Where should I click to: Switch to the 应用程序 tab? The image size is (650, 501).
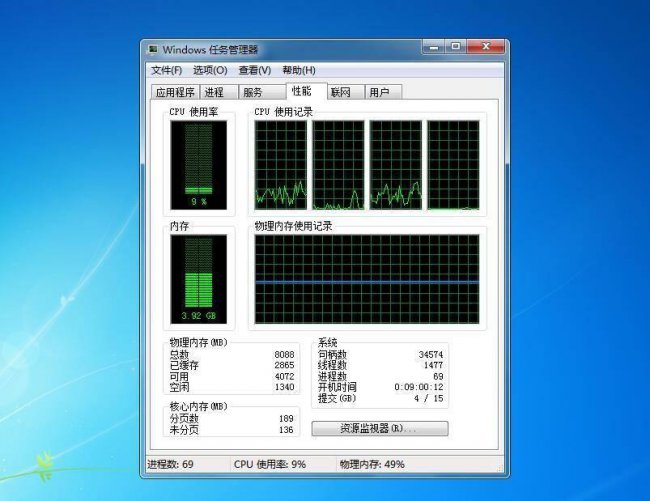point(175,92)
